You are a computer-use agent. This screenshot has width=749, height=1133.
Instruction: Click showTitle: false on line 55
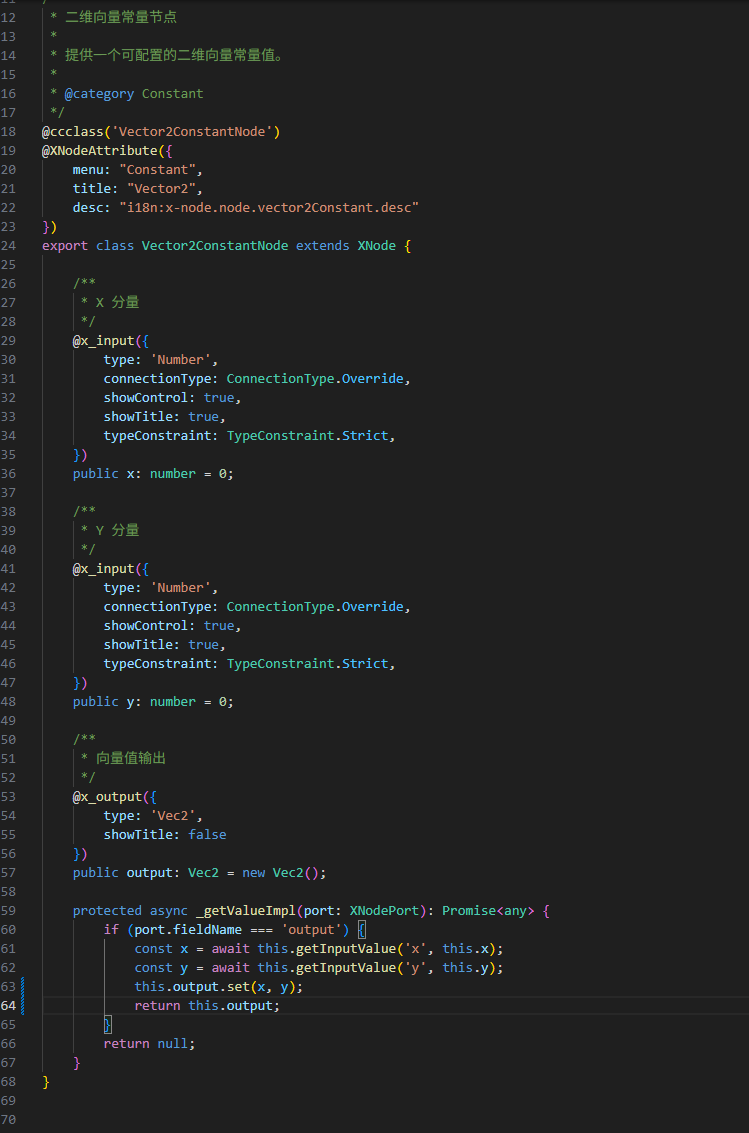pos(165,835)
